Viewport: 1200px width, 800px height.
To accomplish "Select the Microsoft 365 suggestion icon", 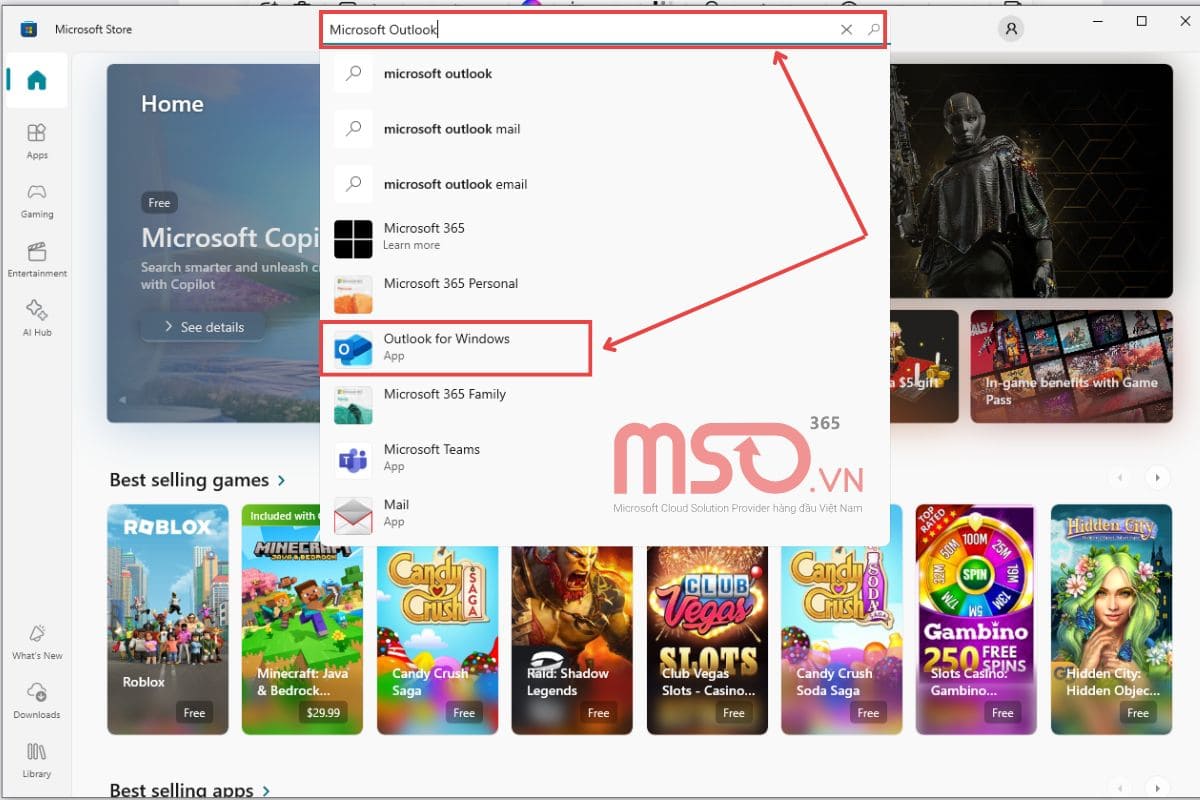I will tap(353, 239).
